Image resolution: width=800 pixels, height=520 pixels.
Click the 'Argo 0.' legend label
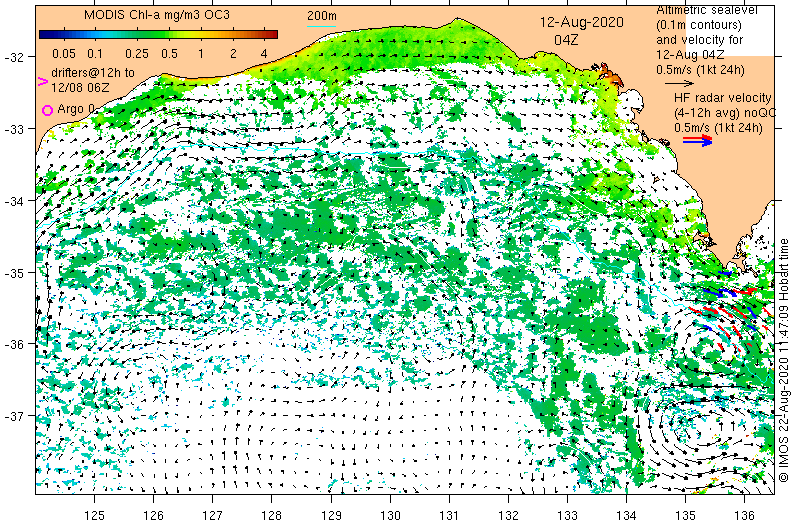tap(77, 109)
